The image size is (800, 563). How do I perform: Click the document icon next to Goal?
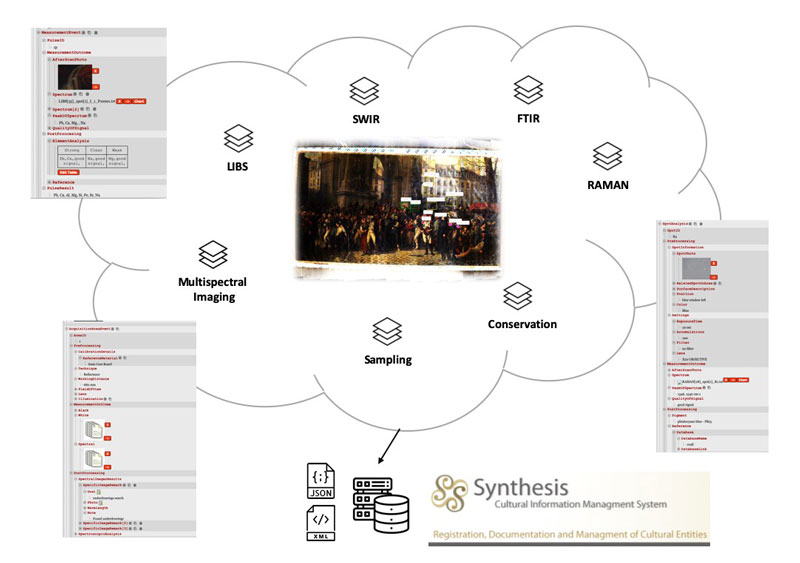coord(99,492)
